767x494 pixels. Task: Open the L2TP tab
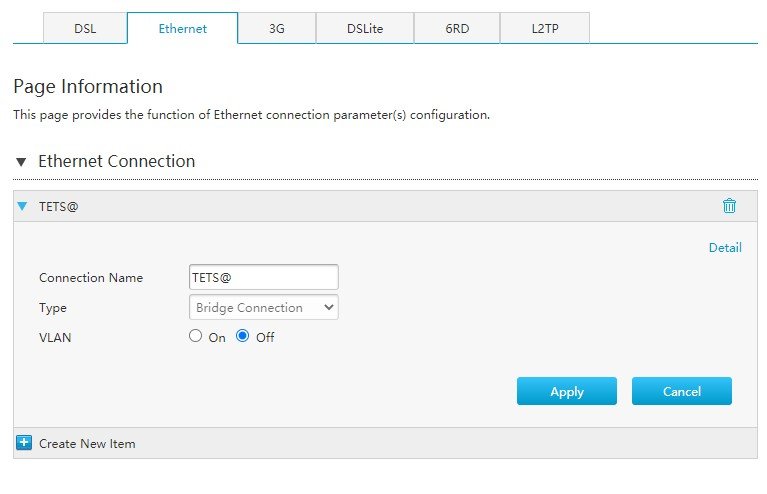545,28
